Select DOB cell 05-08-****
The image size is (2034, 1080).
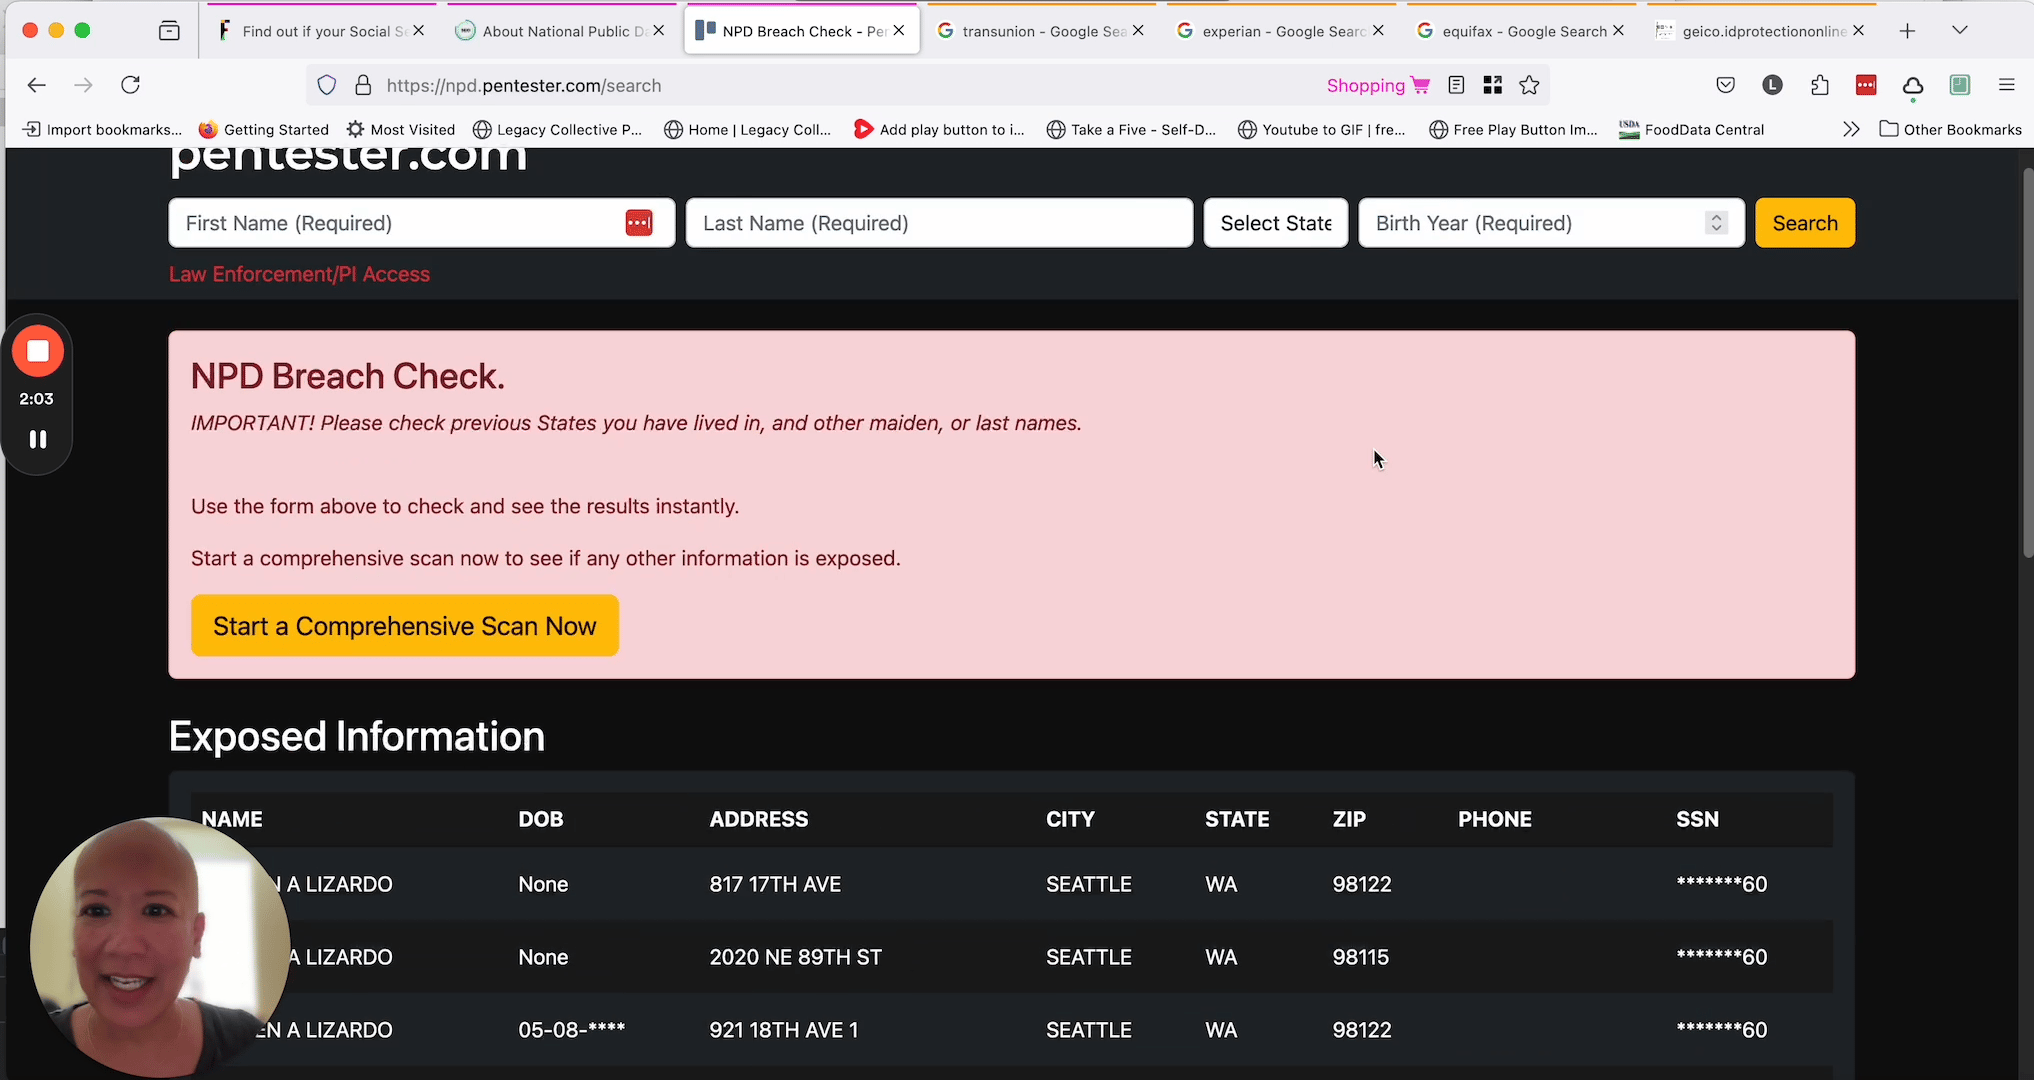point(572,1030)
